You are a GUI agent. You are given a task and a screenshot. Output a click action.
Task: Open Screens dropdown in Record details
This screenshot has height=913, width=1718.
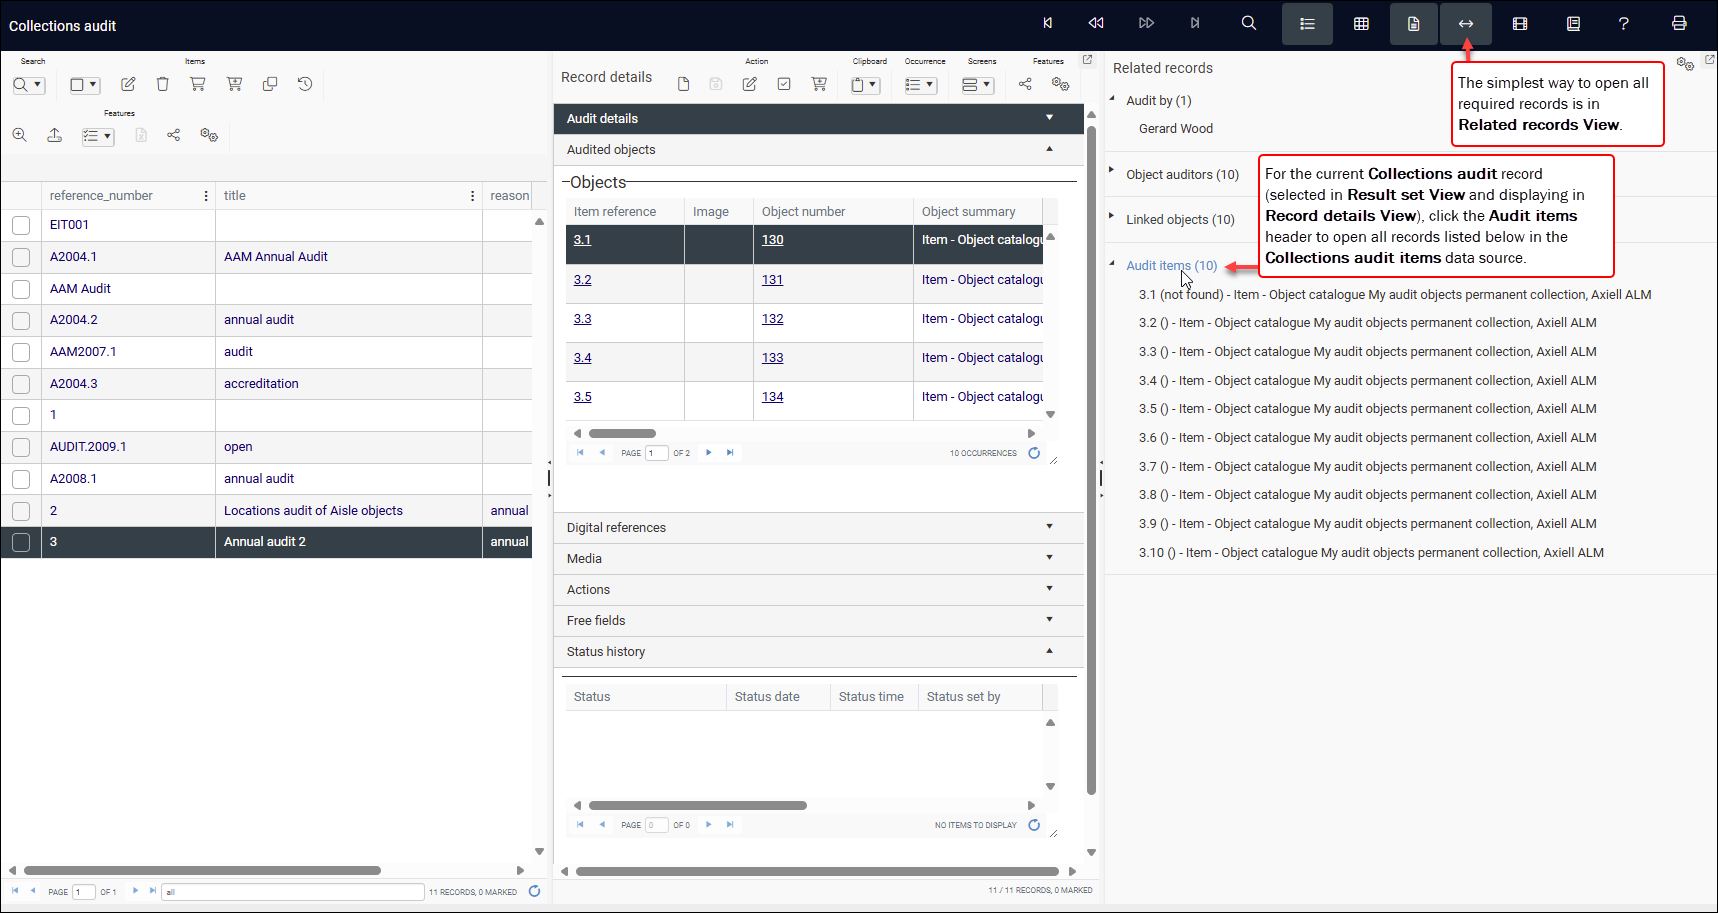pyautogui.click(x=977, y=85)
